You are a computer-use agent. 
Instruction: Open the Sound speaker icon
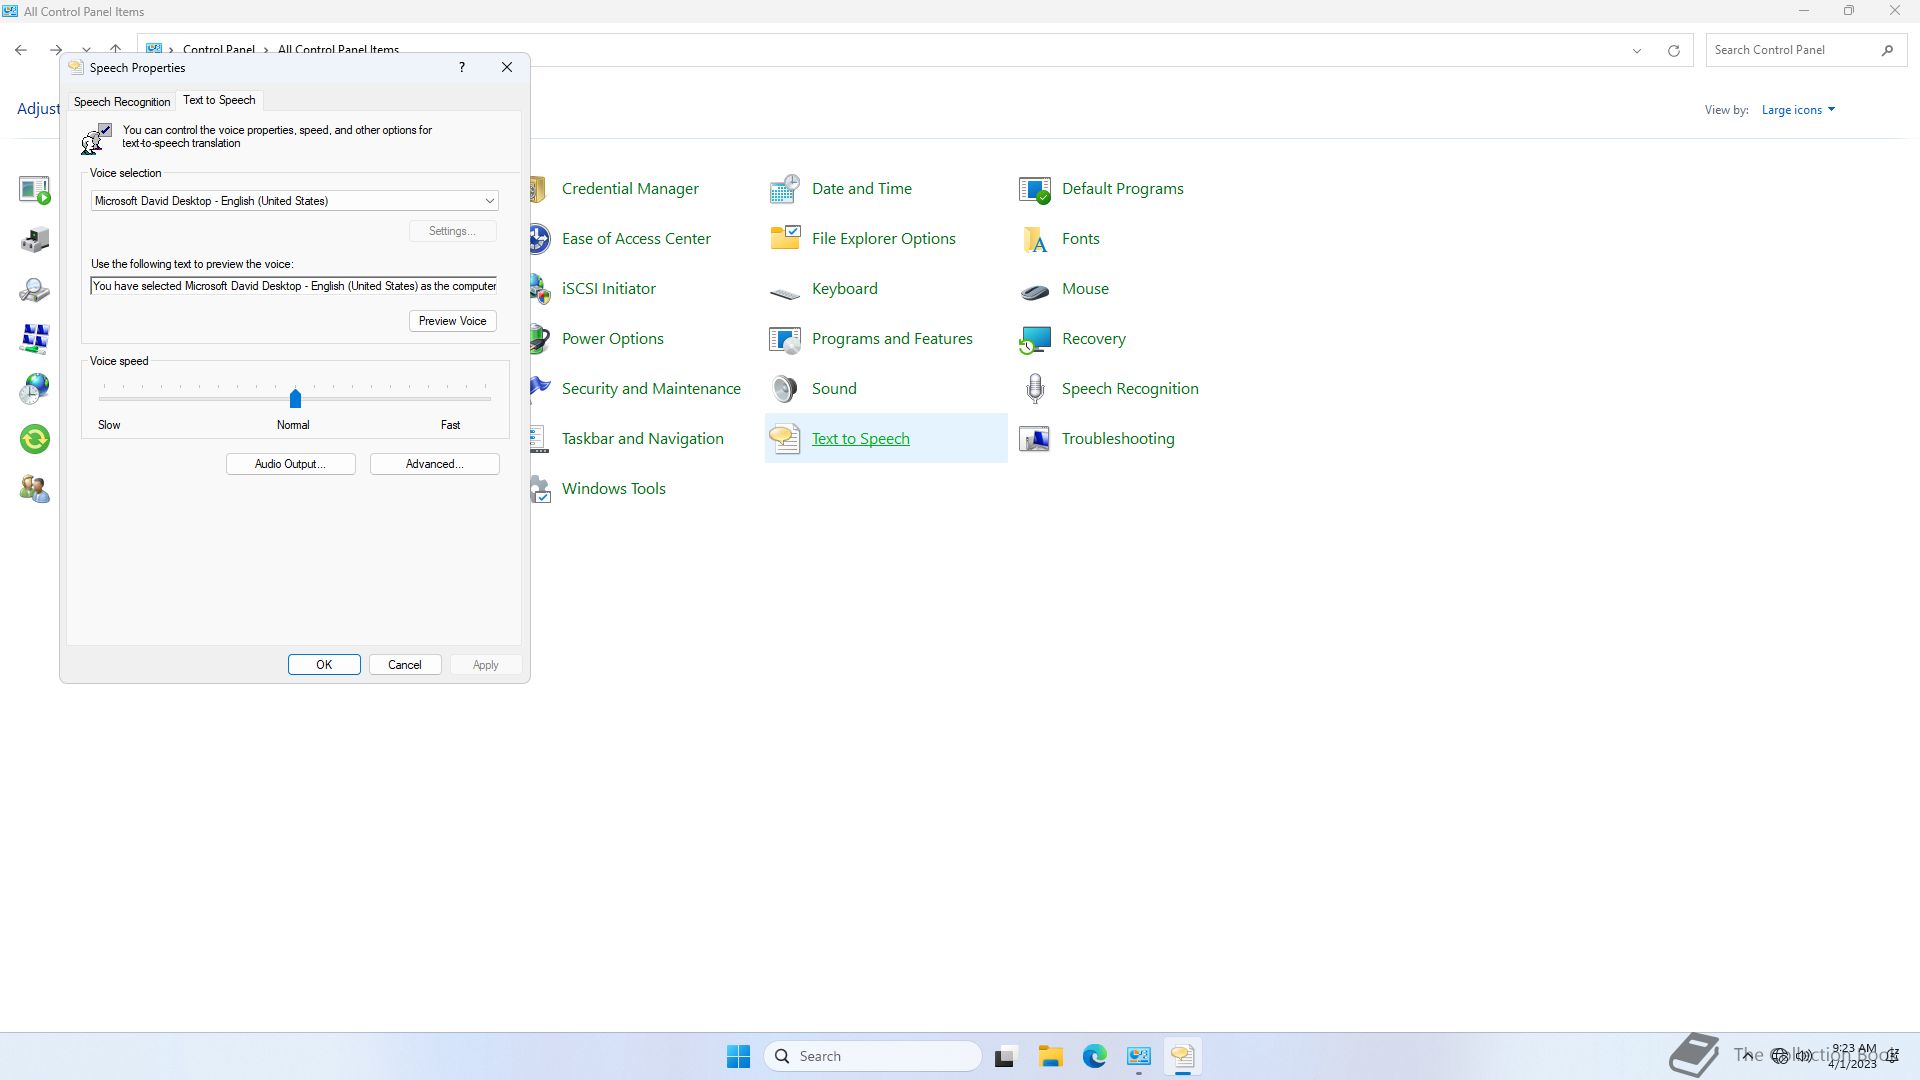click(785, 388)
